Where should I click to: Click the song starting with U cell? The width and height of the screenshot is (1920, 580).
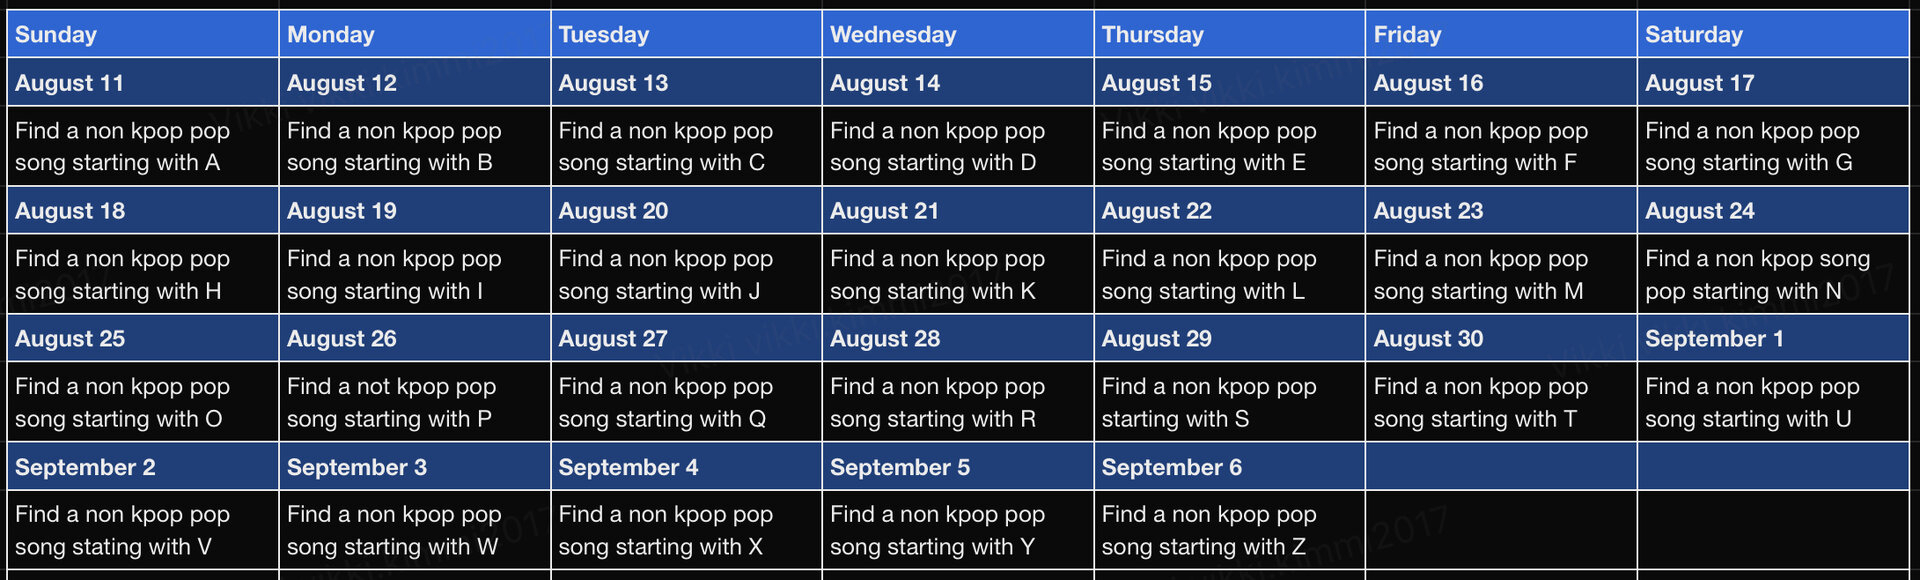point(1773,402)
